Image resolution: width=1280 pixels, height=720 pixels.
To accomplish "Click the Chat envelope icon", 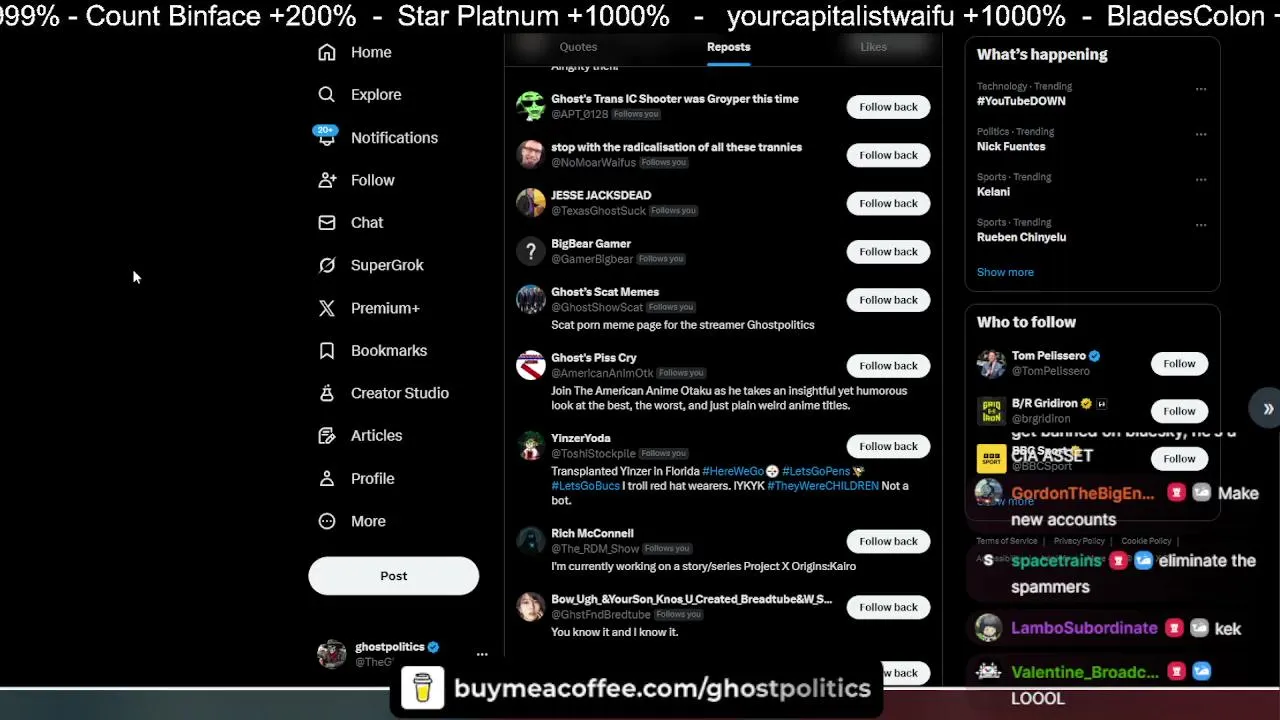I will pyautogui.click(x=327, y=222).
